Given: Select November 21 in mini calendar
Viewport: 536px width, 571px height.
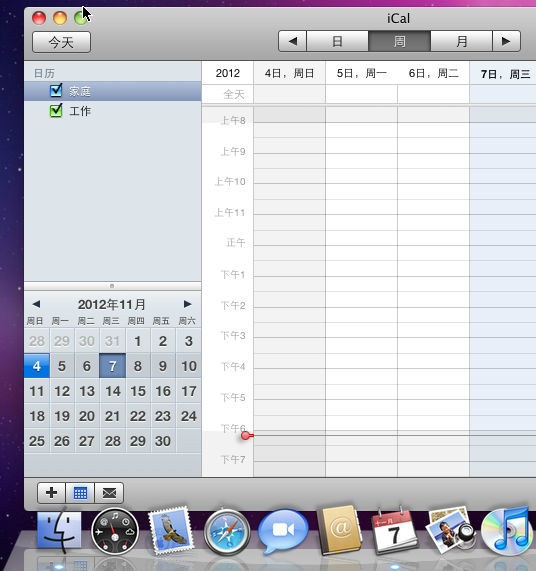Looking at the screenshot, I should (x=113, y=416).
